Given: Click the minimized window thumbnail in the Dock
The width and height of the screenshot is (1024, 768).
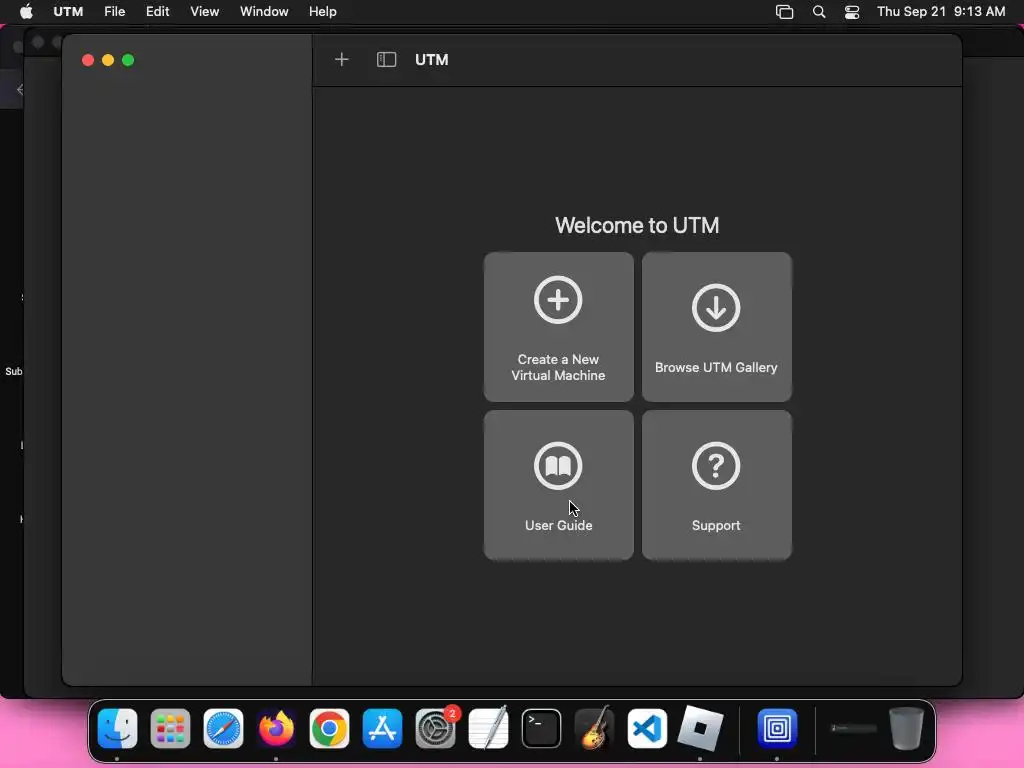Looking at the screenshot, I should (x=854, y=728).
